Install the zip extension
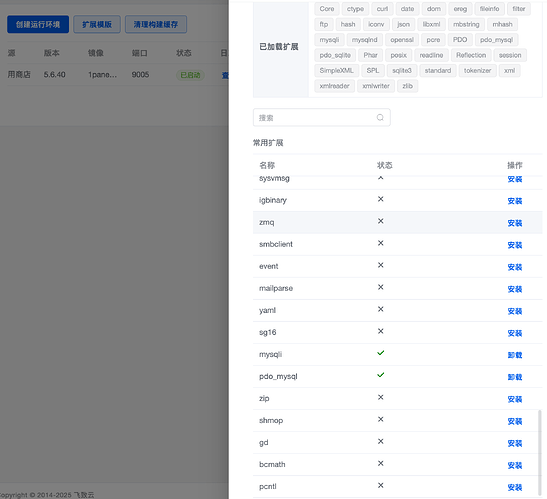Viewport: 547px width, 499px height. coord(515,399)
